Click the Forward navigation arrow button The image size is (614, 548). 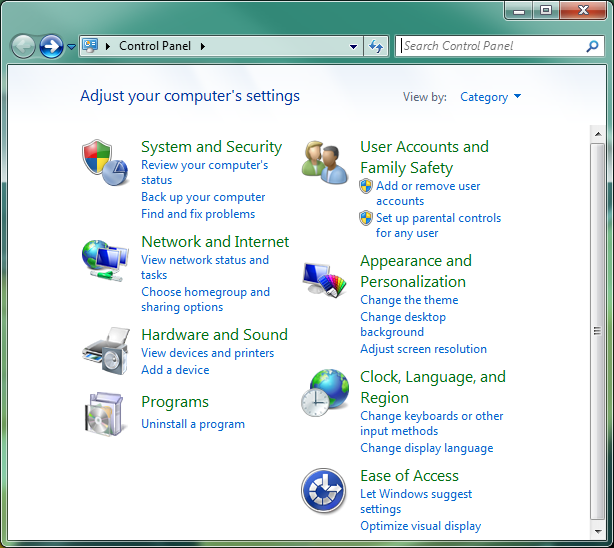point(51,47)
